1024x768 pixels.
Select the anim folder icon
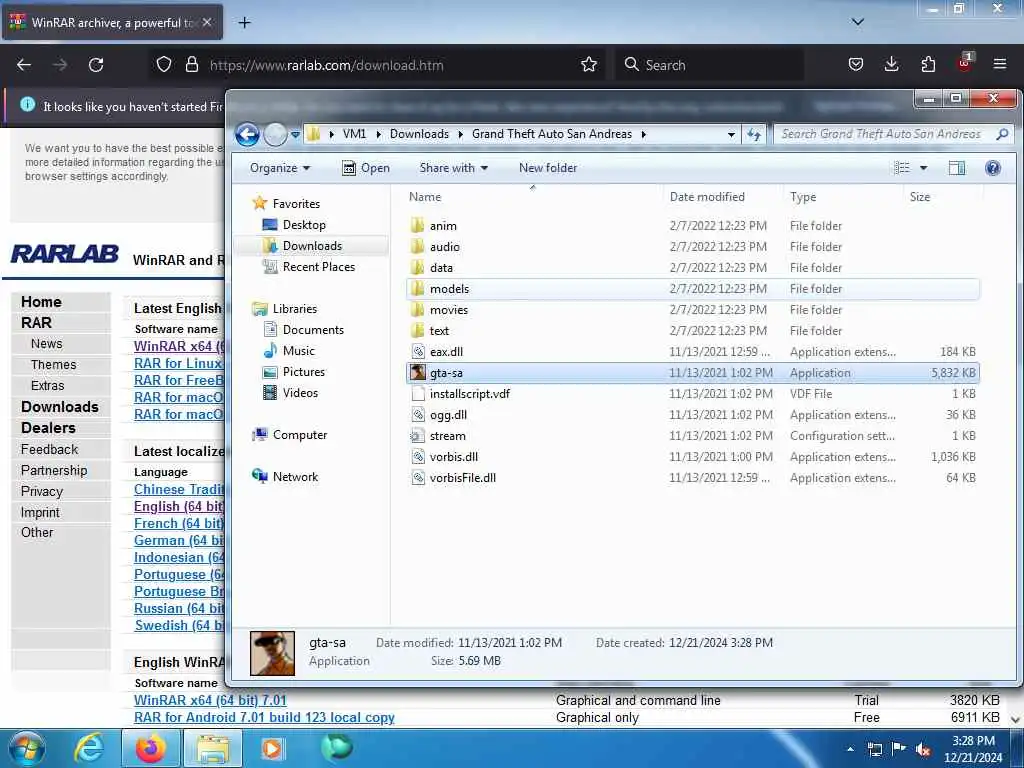pyautogui.click(x=418, y=225)
